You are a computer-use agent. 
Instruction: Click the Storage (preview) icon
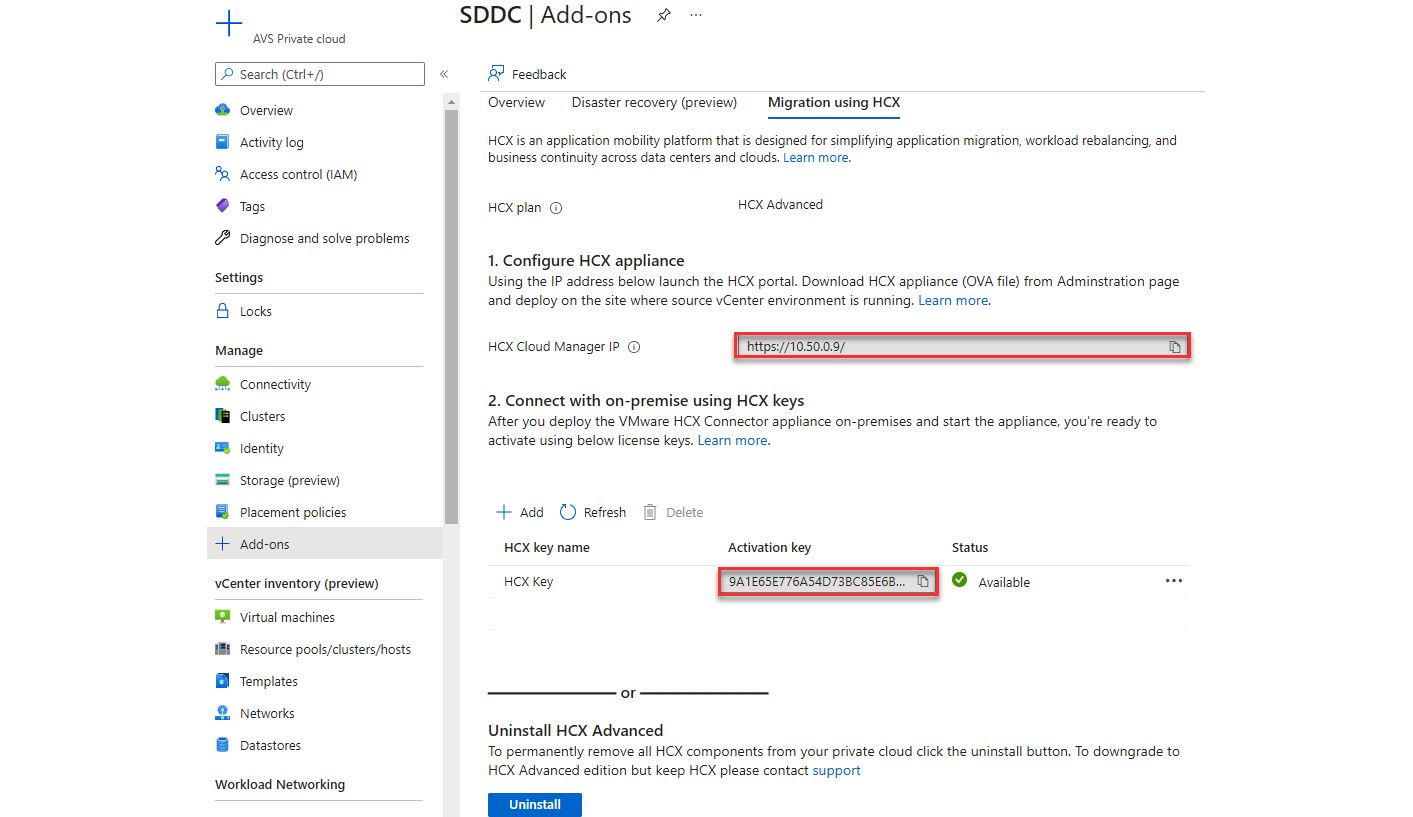coord(223,480)
